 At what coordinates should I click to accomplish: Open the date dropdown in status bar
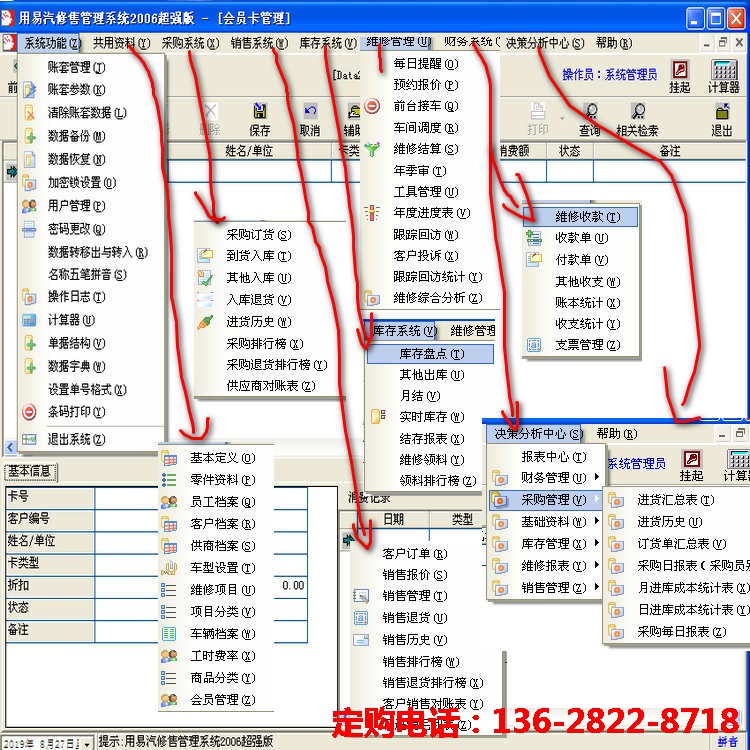pos(87,744)
